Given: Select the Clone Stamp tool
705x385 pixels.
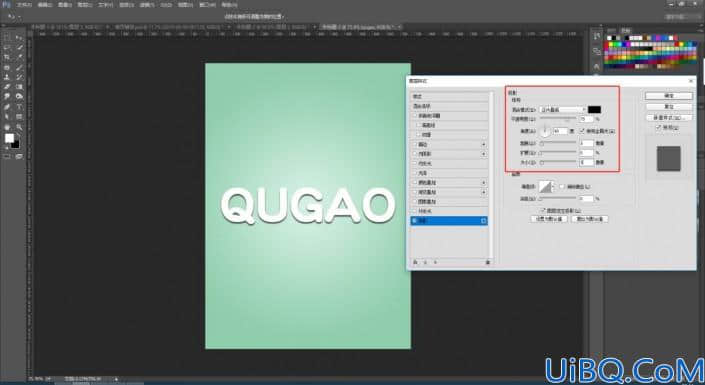Looking at the screenshot, I should [x=7, y=77].
